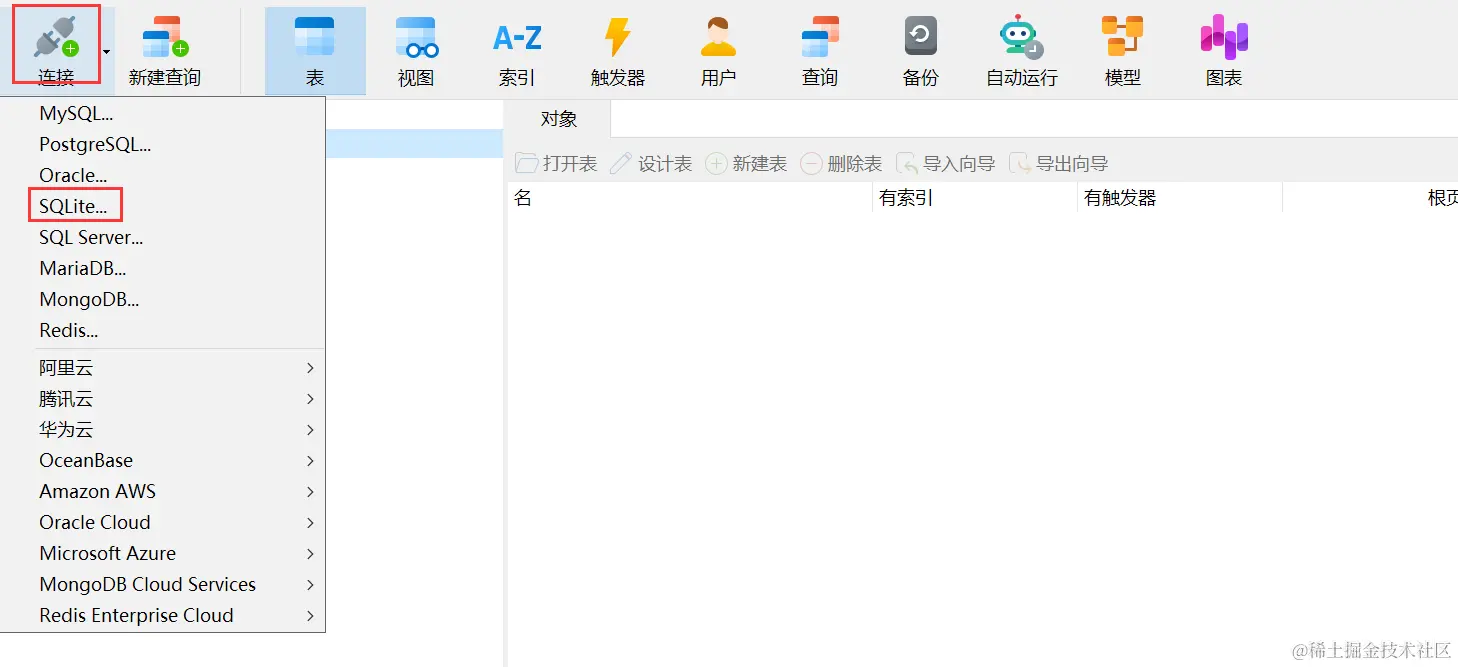Choose MySQL... from the connection menu
1458x667 pixels.
click(164, 114)
